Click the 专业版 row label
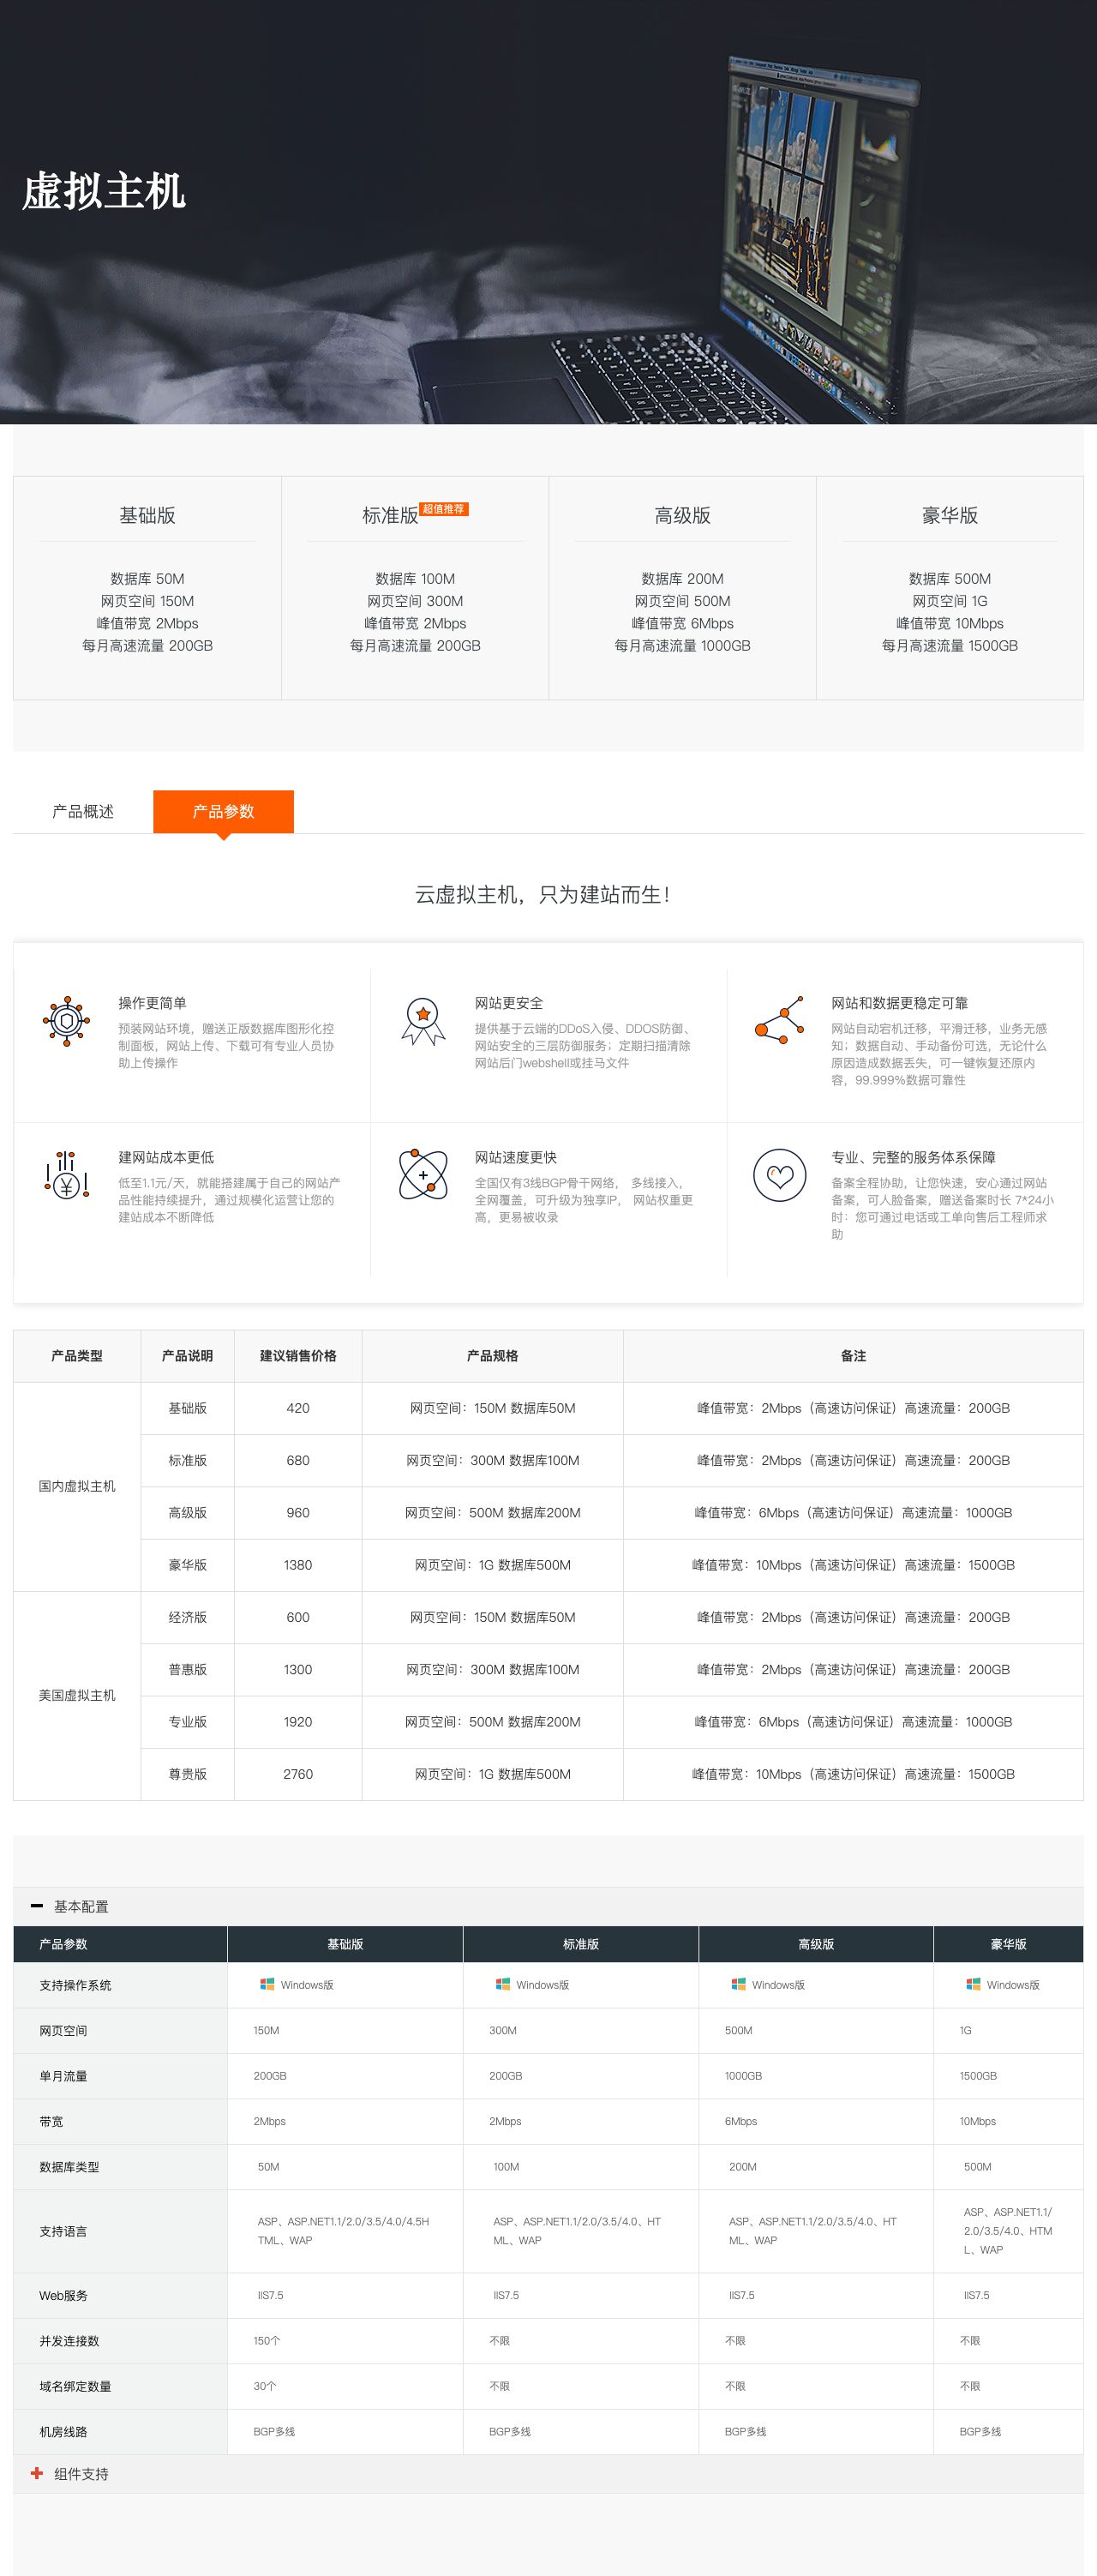1097x2576 pixels. 188,1721
